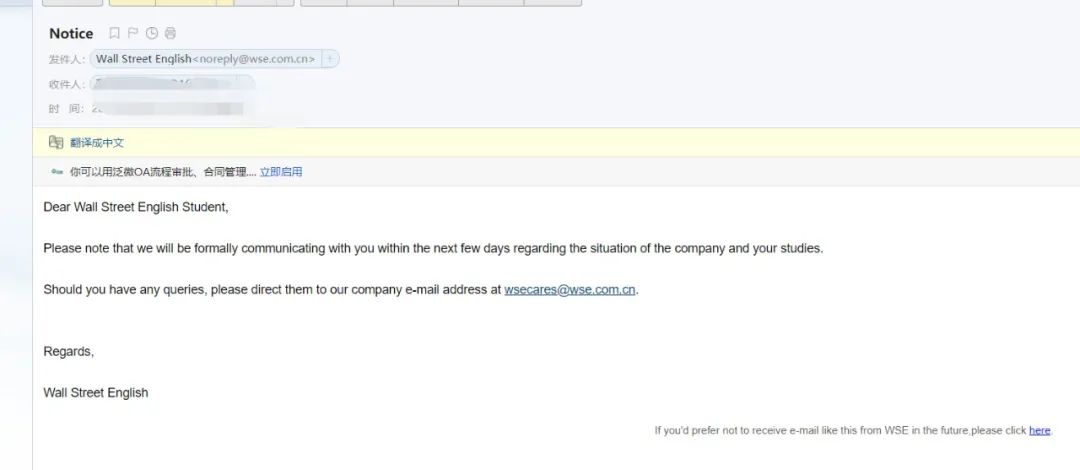
Task: Click the "Dear Wall Street English Student" greeting
Action: click(x=136, y=207)
